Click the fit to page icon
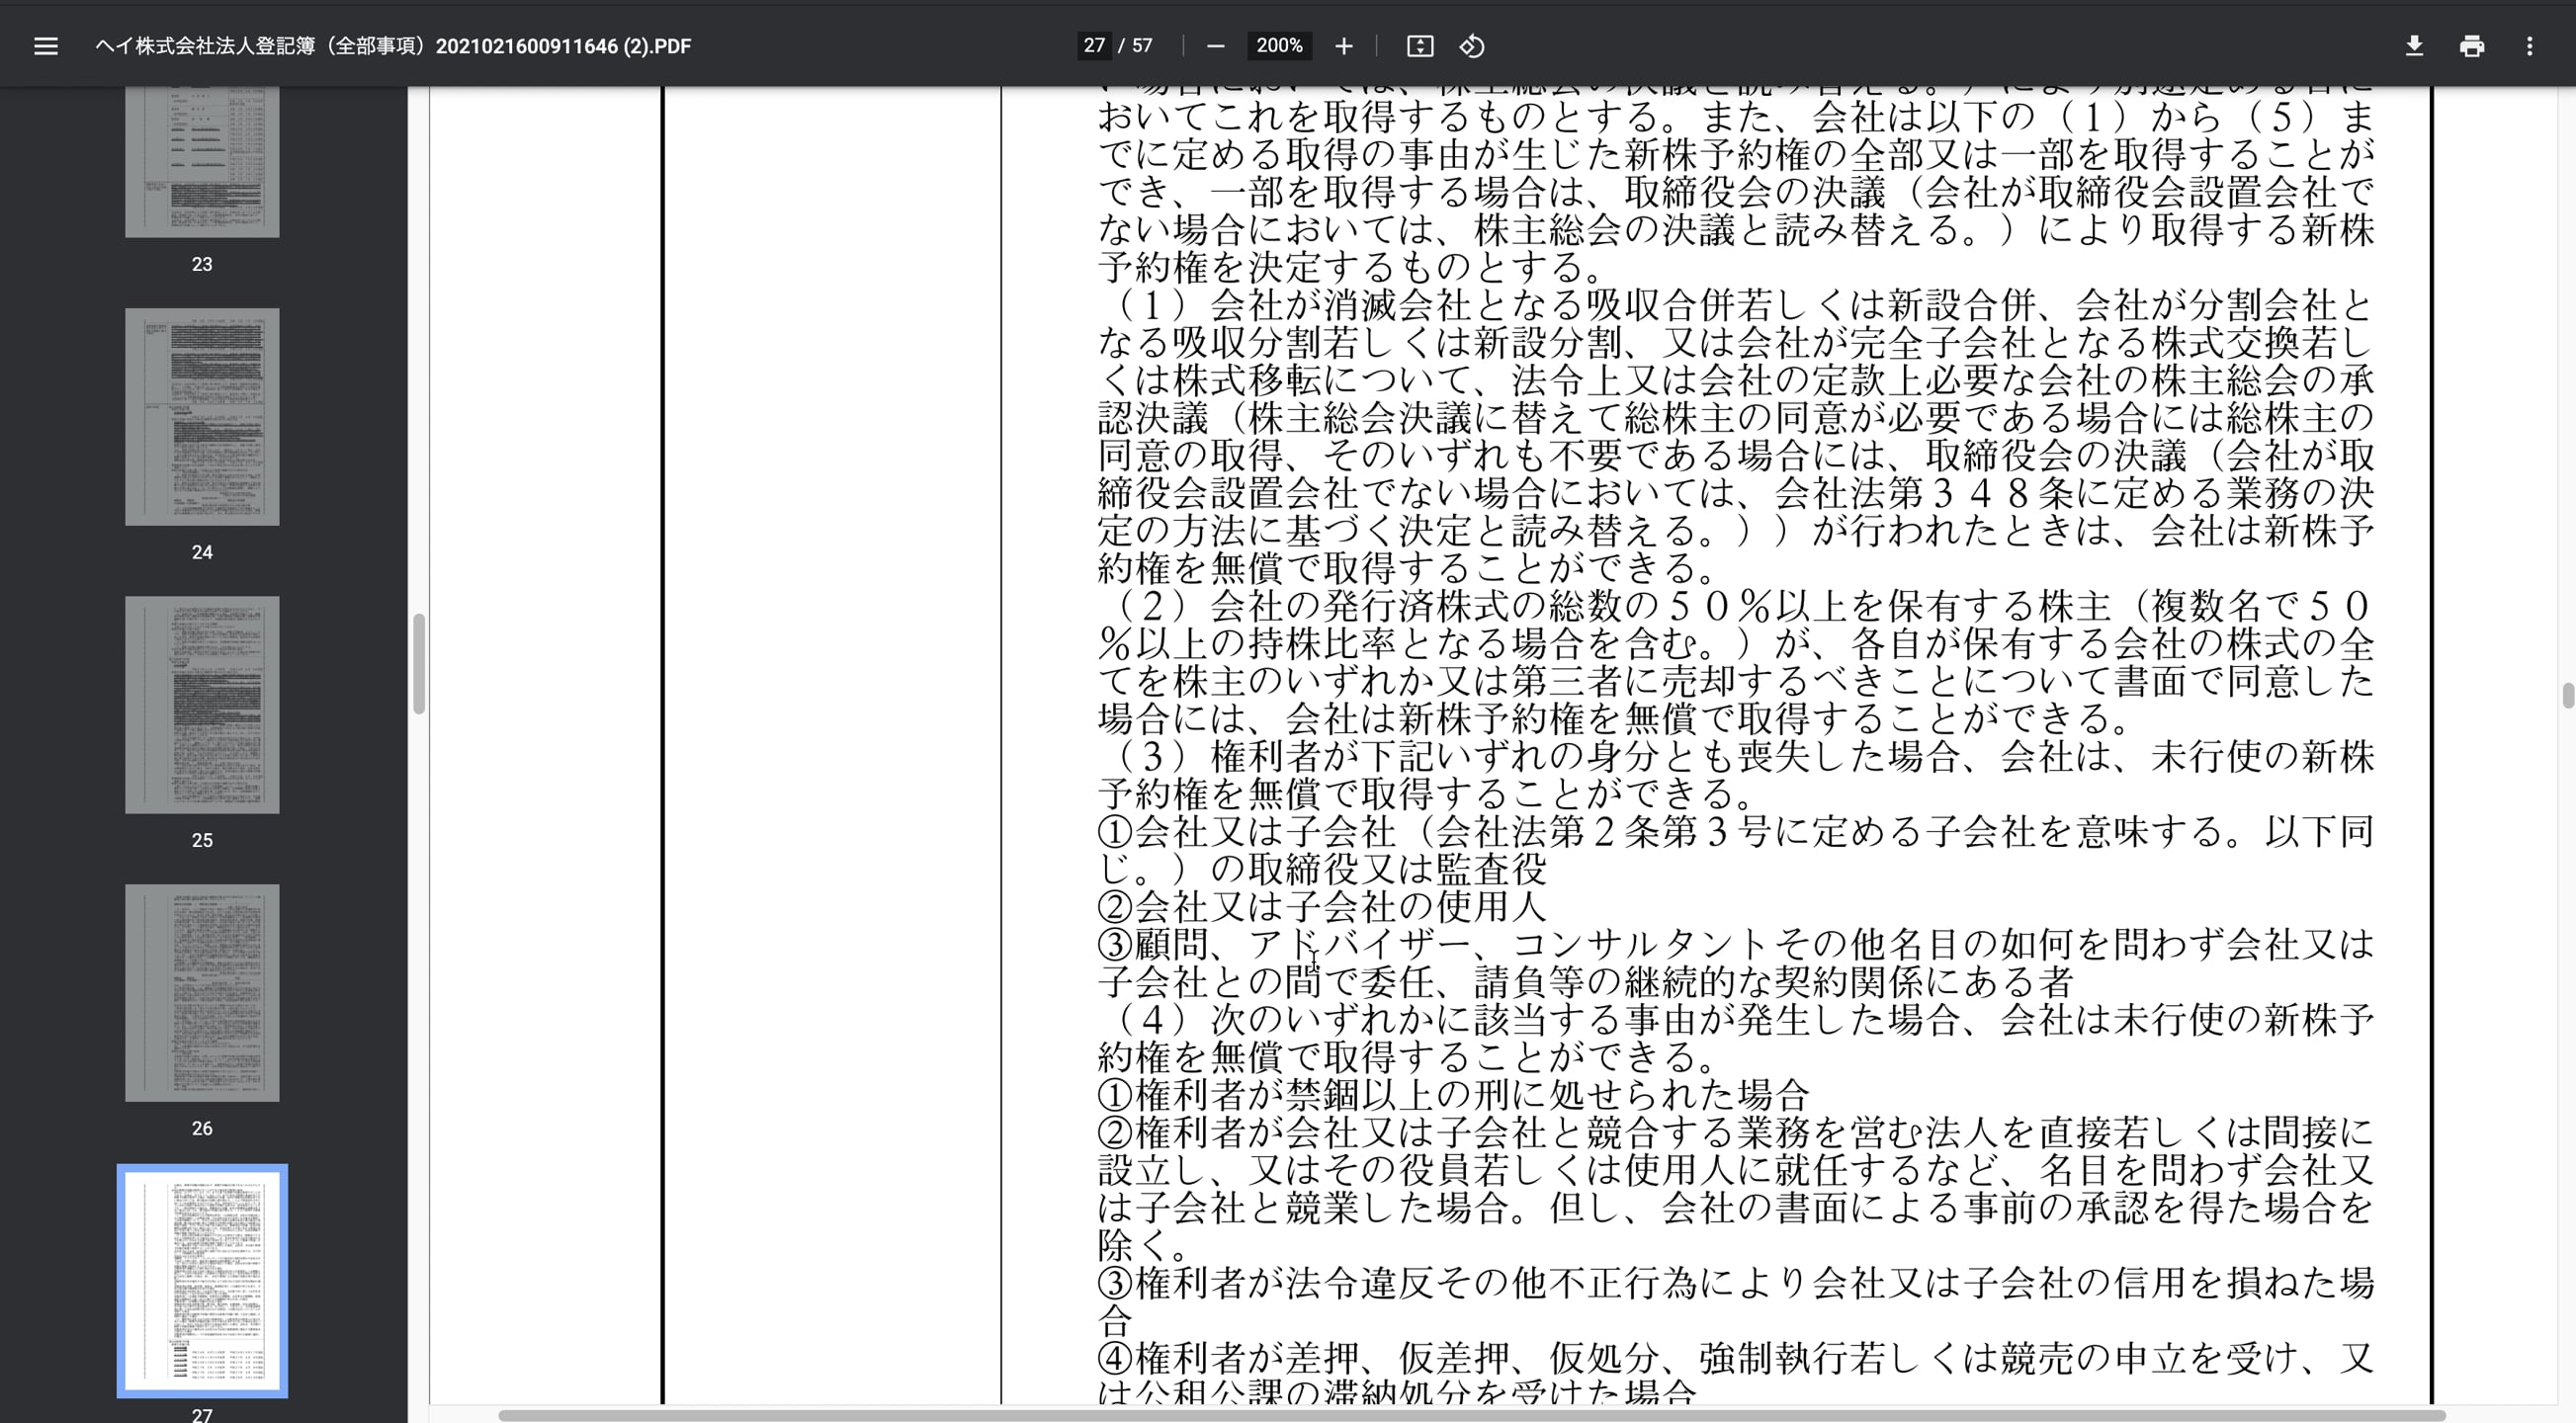 point(1419,46)
